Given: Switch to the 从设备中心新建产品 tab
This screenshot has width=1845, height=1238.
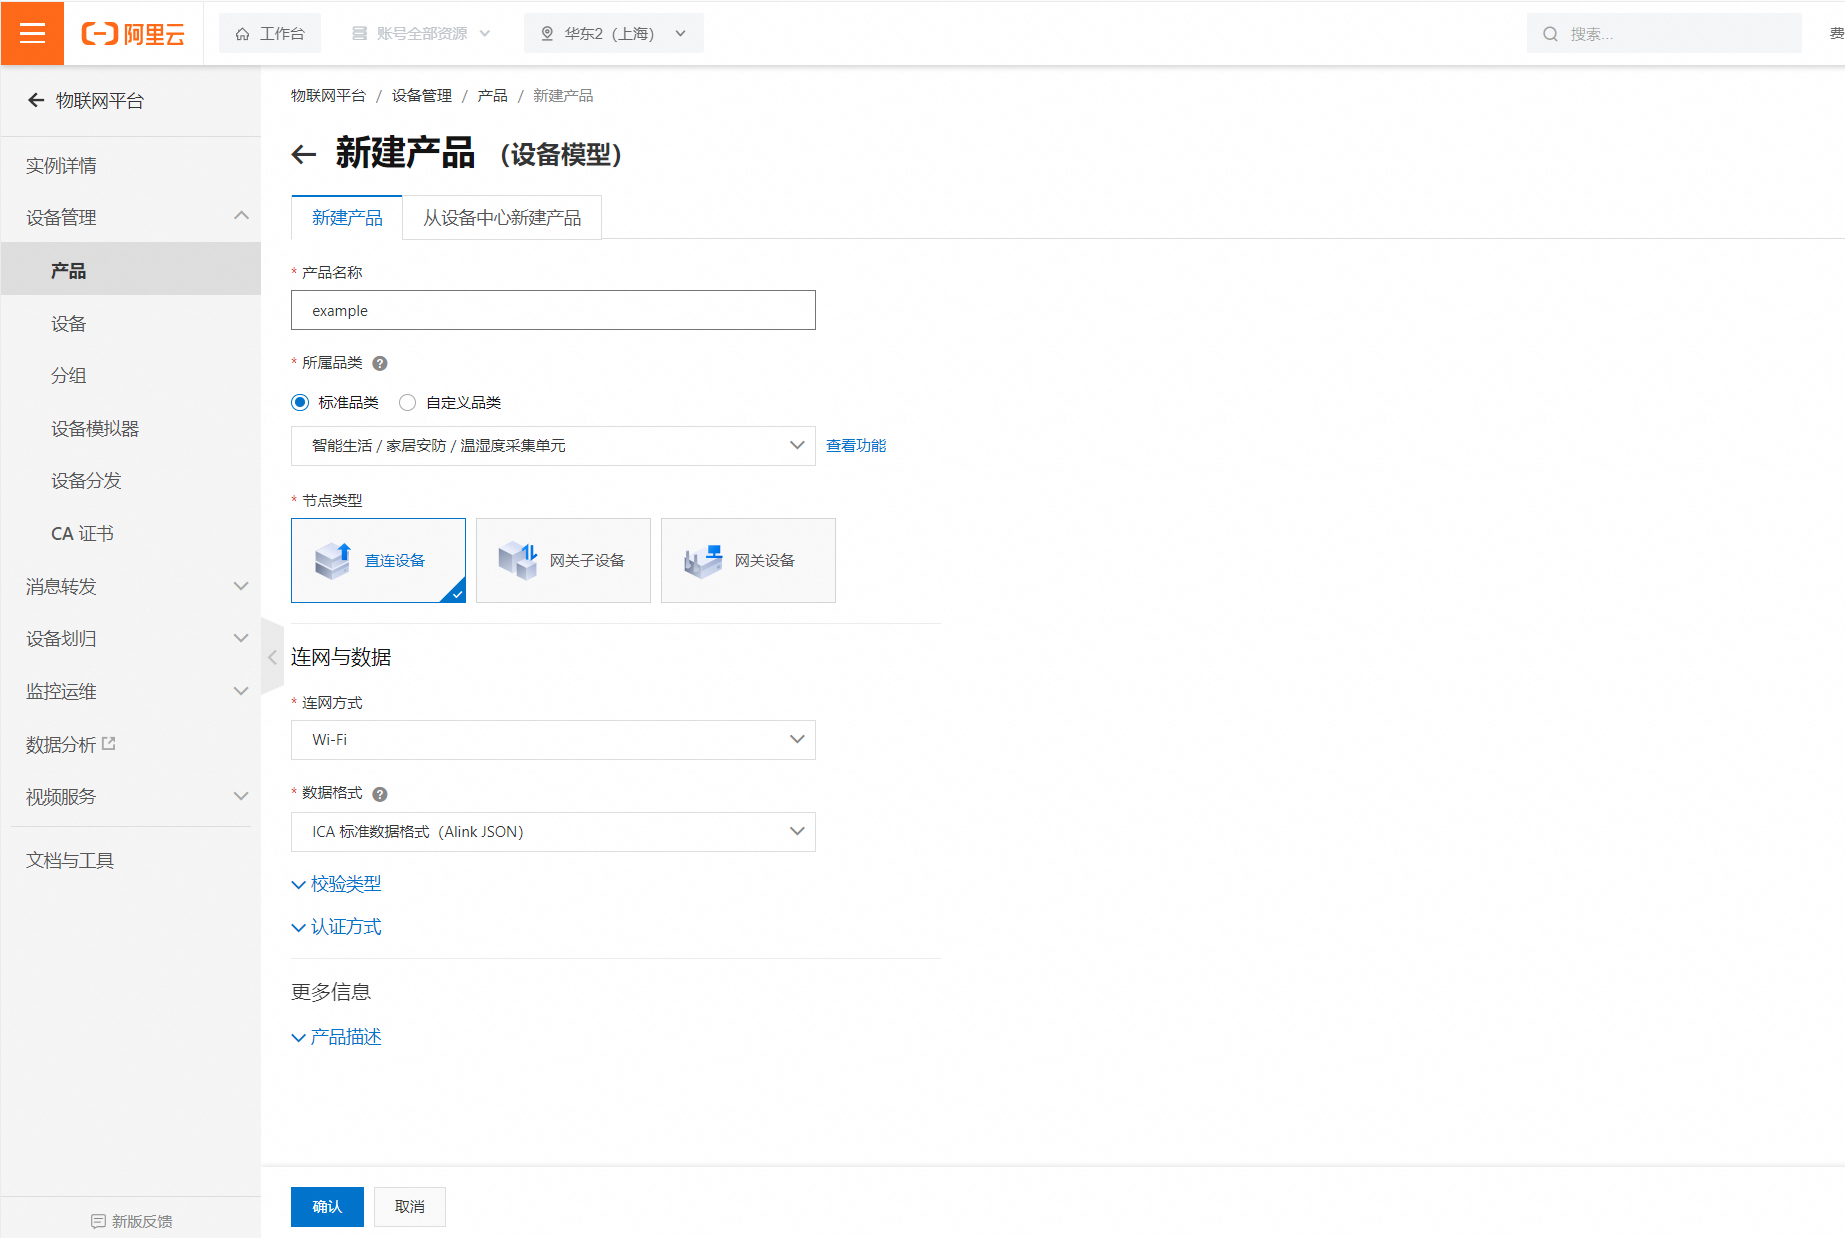Looking at the screenshot, I should 502,217.
